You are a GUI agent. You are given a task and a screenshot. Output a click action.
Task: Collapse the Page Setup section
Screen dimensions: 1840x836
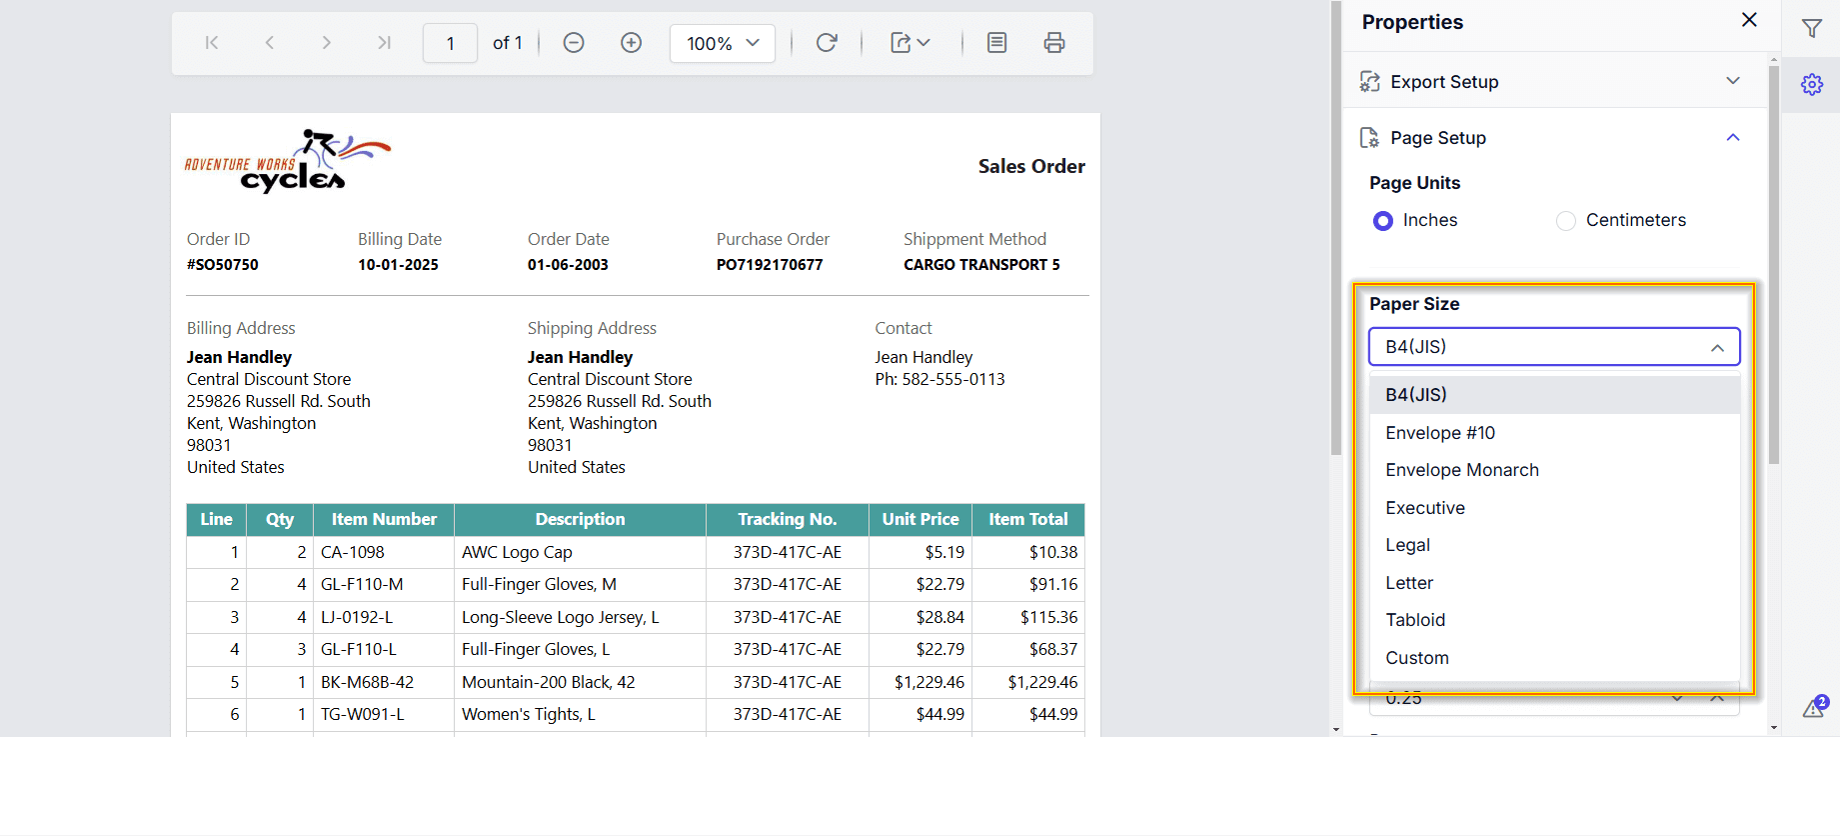1733,138
